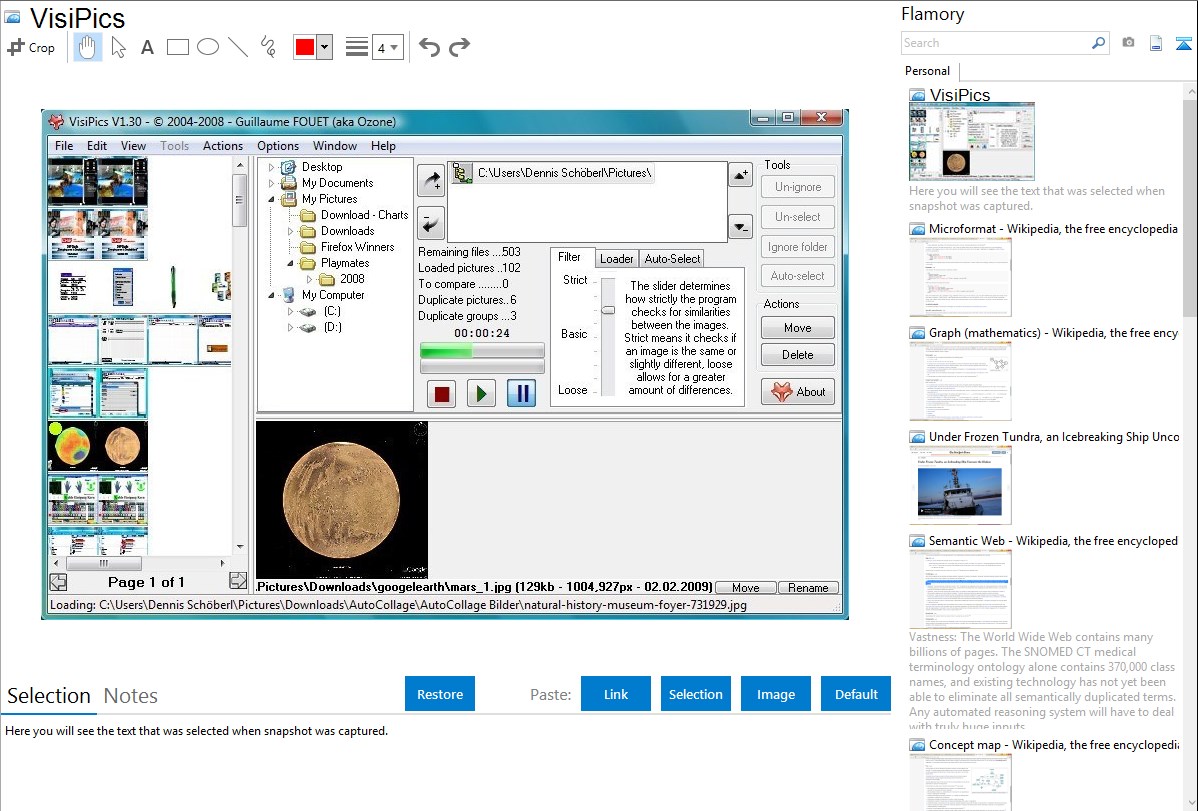Redo the last annotation
Image resolution: width=1198 pixels, height=811 pixels.
pyautogui.click(x=459, y=47)
